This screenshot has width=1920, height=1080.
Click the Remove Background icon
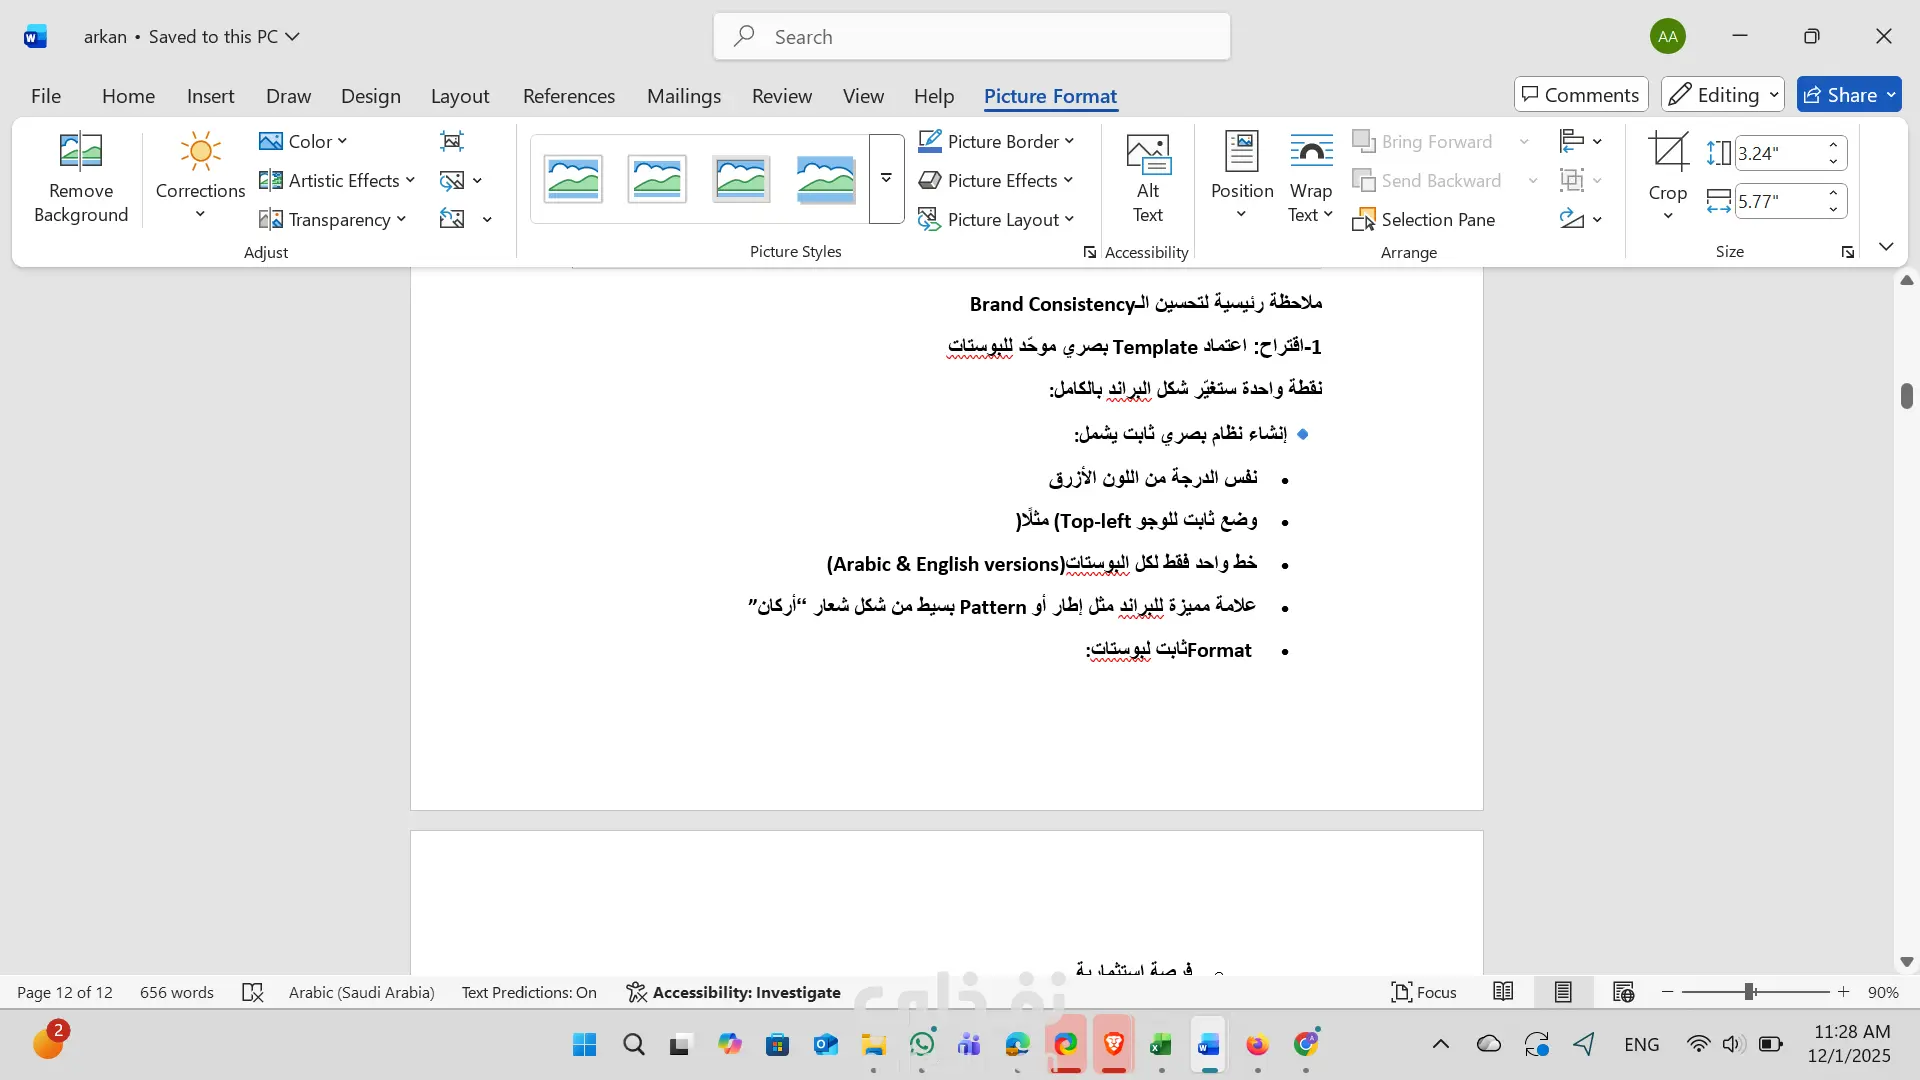(x=80, y=152)
